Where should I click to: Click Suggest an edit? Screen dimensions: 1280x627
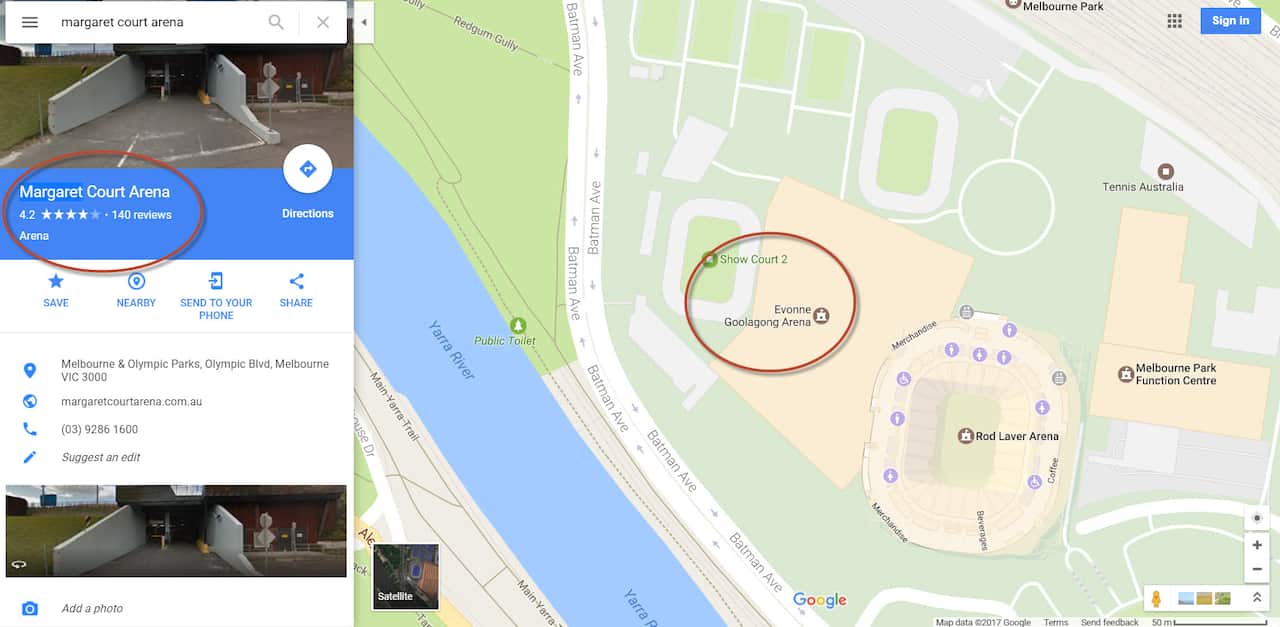tap(101, 457)
